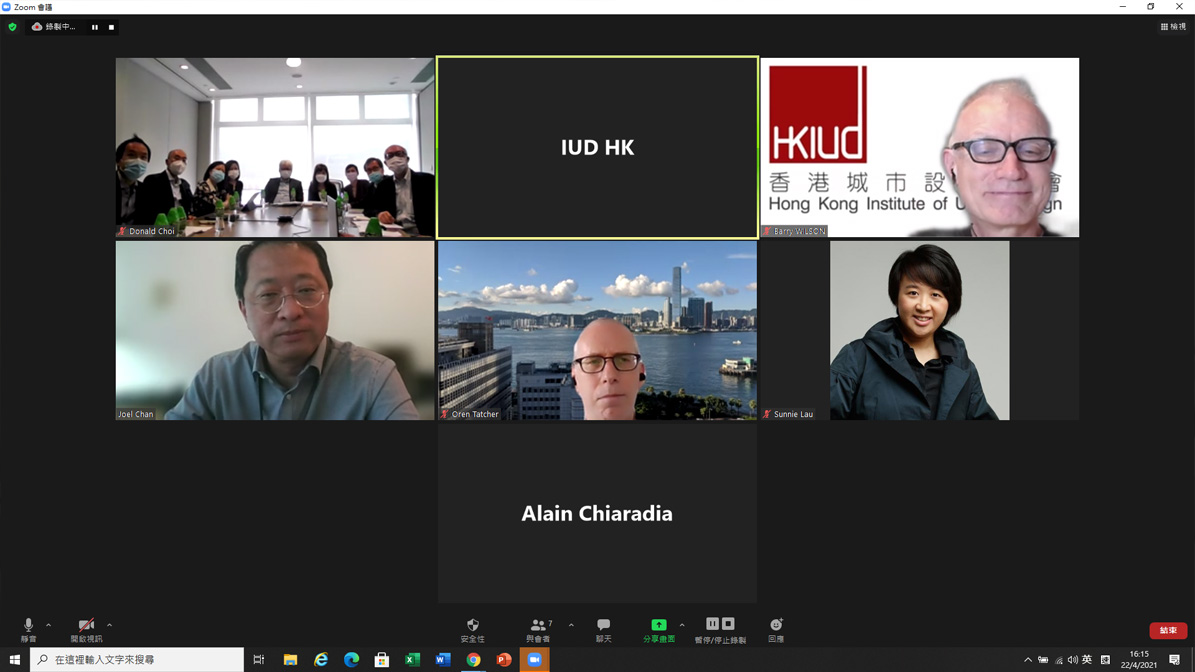Open the Security shield menu
Screen dimensions: 1195x672
coord(473,629)
